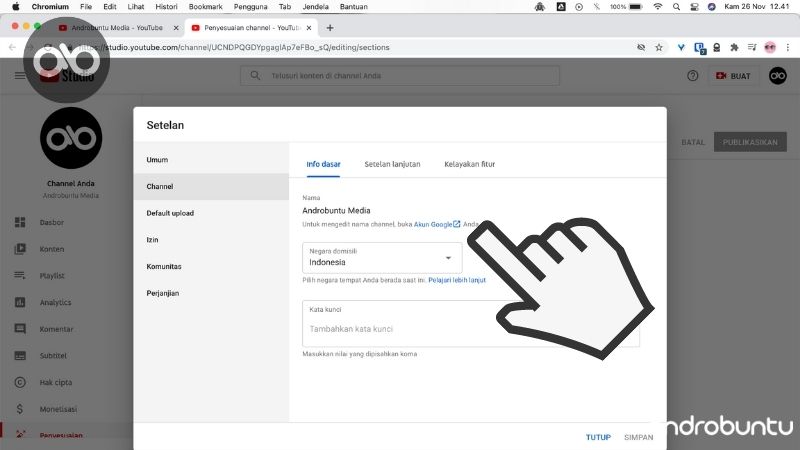Click the large channel profile picture
The image size is (800, 450).
[x=71, y=138]
